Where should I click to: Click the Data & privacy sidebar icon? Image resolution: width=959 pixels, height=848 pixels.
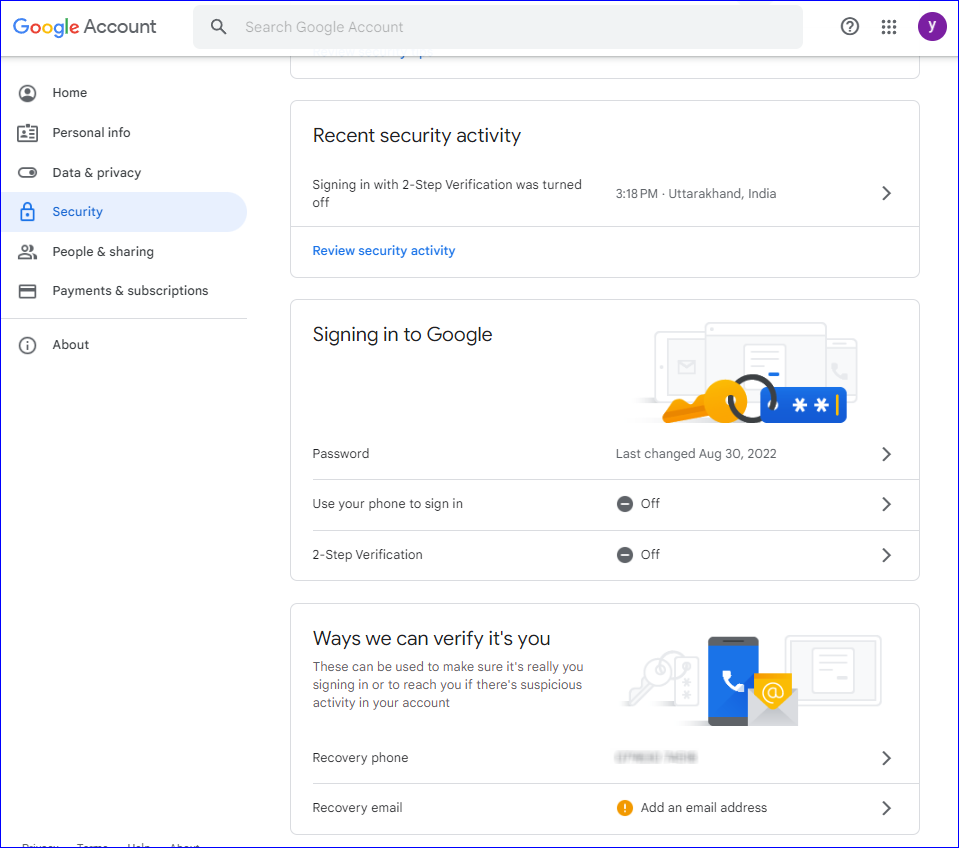pos(27,172)
